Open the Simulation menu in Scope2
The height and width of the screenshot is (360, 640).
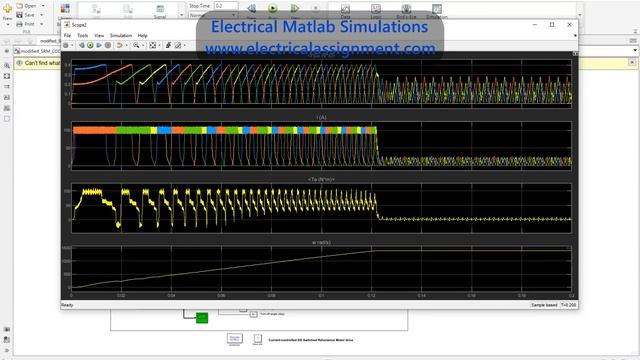(121, 36)
